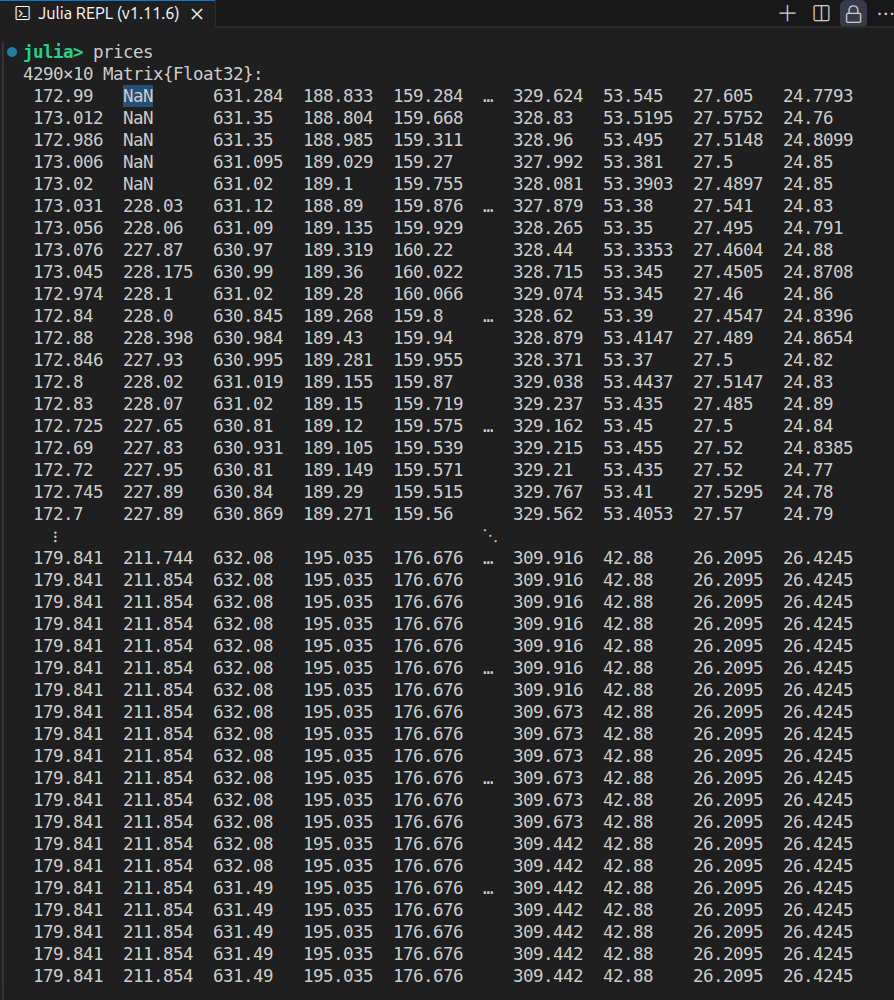Close the Julia REPL tab

coord(198,14)
